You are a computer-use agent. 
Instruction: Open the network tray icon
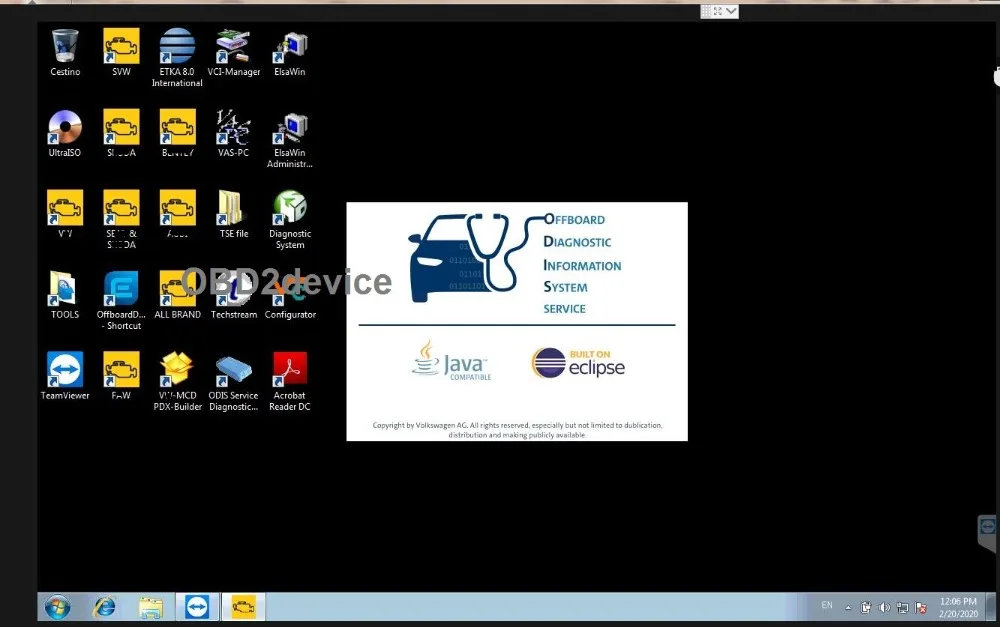pos(902,607)
